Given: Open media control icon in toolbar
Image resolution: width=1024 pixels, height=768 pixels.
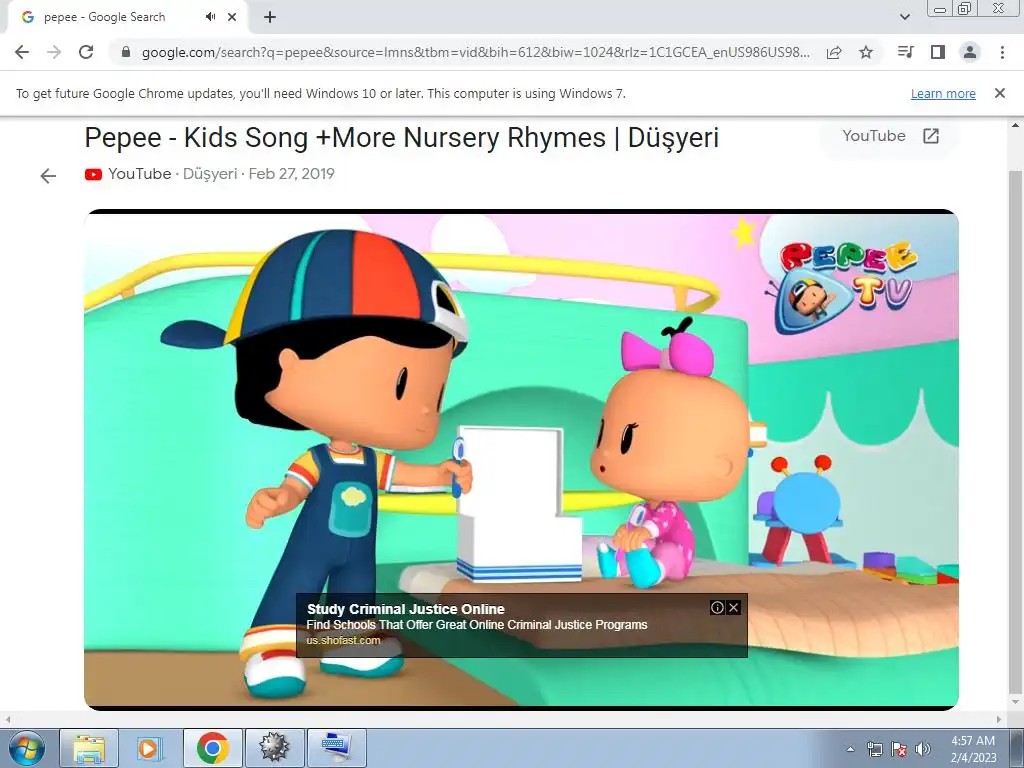Looking at the screenshot, I should (905, 52).
